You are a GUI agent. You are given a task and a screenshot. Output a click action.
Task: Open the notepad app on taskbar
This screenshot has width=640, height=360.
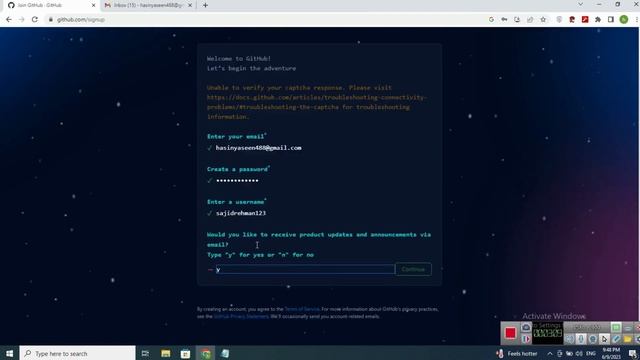pyautogui.click(x=225, y=353)
